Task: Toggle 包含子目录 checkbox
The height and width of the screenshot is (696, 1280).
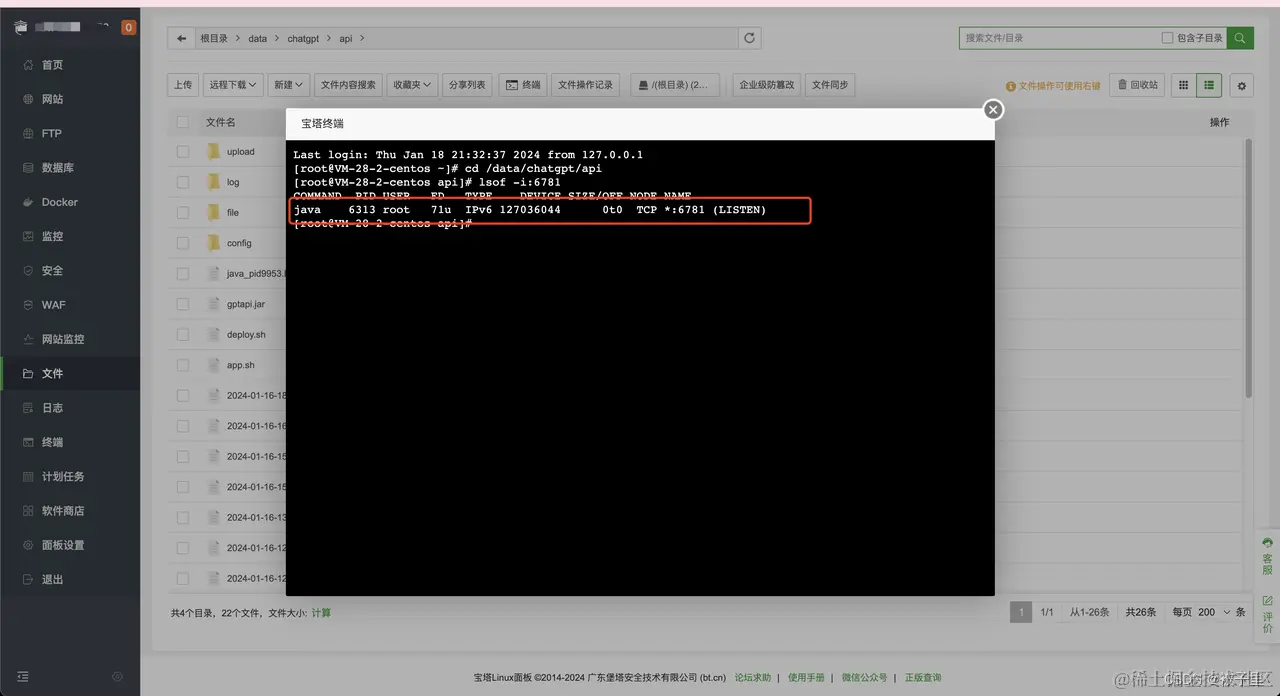Action: pyautogui.click(x=1167, y=38)
